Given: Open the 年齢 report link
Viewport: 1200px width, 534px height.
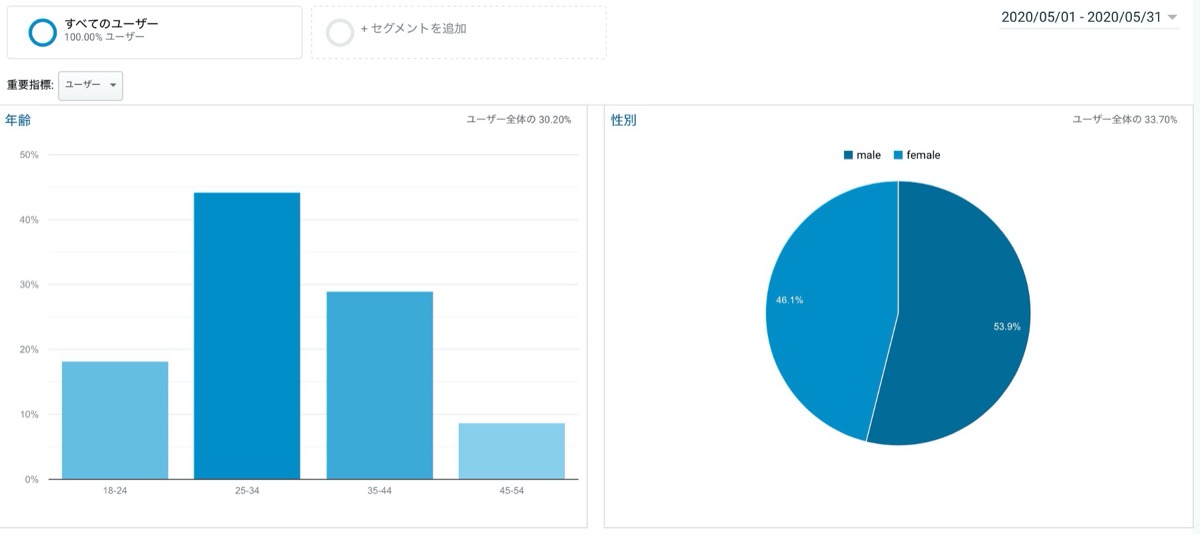Looking at the screenshot, I should (18, 120).
